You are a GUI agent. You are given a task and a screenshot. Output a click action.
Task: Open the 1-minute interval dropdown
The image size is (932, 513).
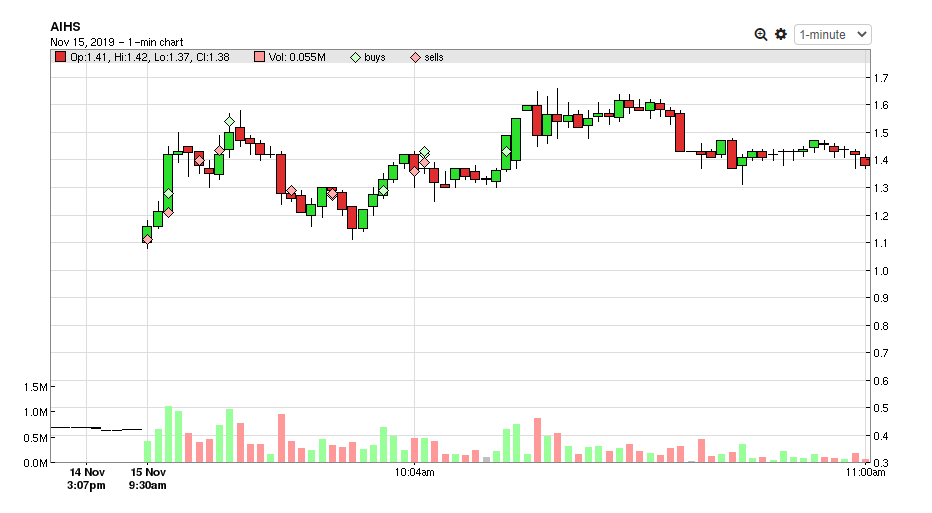pos(833,34)
